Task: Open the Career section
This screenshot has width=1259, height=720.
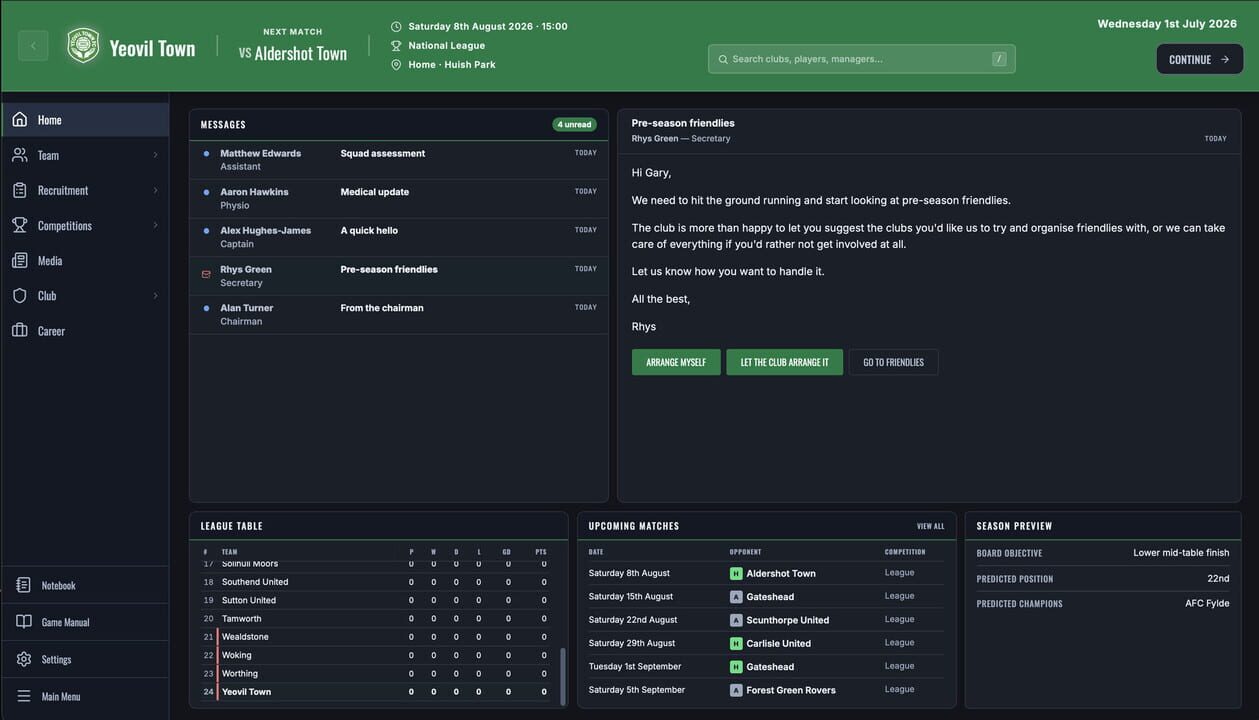Action: [85, 330]
